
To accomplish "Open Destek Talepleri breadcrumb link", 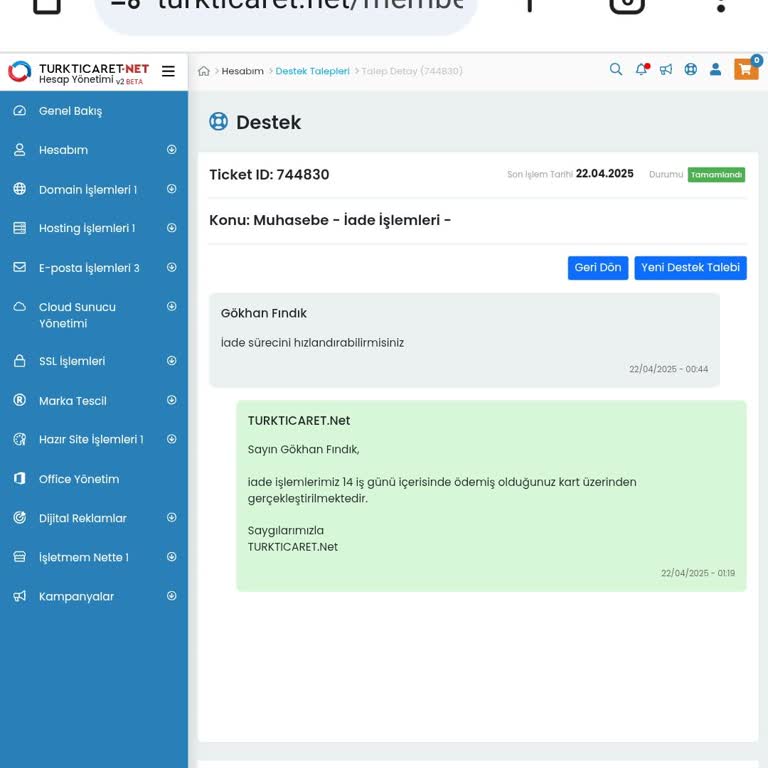I will 312,71.
